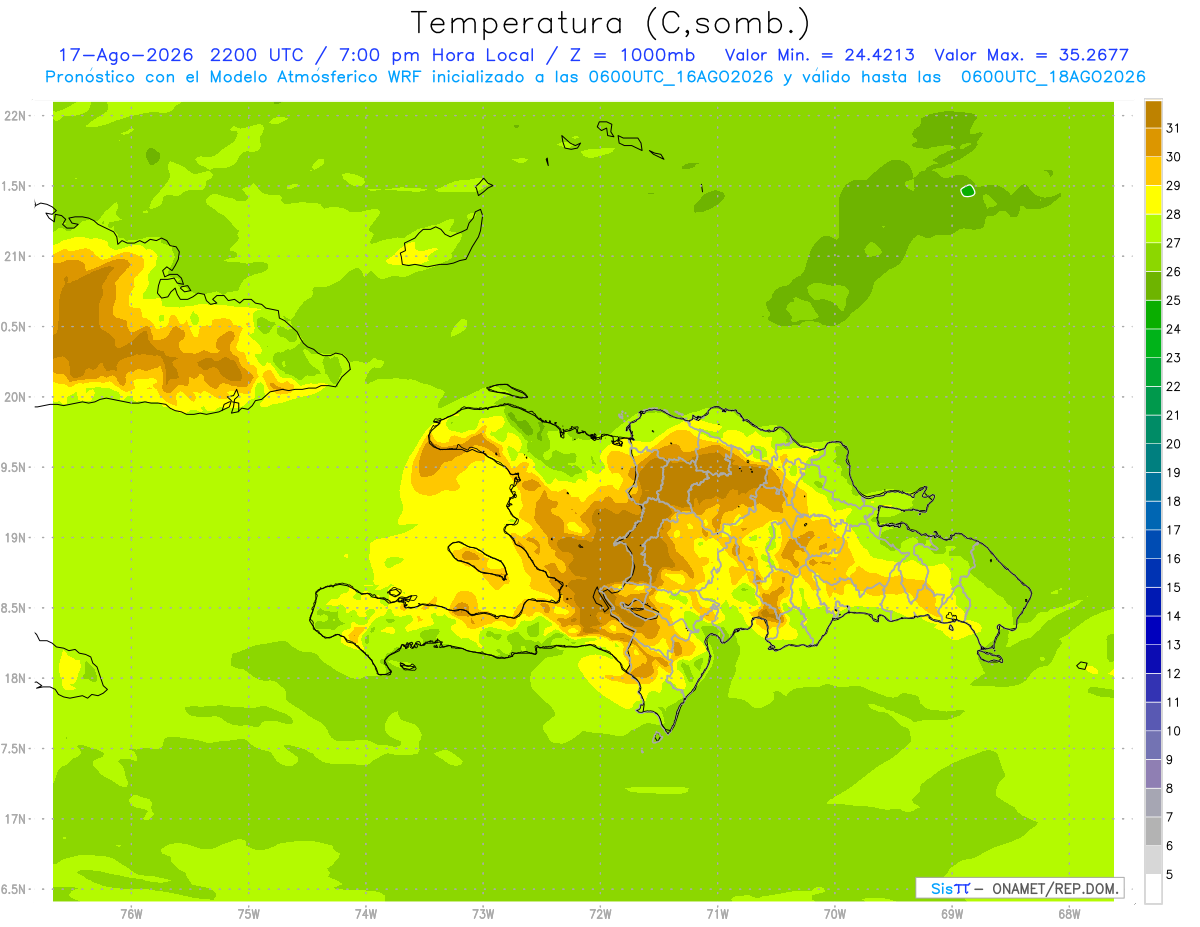Pick purple swatch between 9 and 10

click(1153, 745)
